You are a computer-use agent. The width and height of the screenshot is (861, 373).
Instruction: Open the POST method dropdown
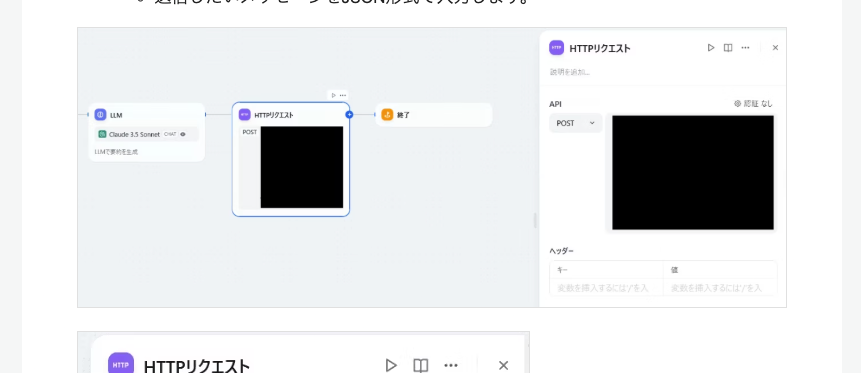coord(575,123)
